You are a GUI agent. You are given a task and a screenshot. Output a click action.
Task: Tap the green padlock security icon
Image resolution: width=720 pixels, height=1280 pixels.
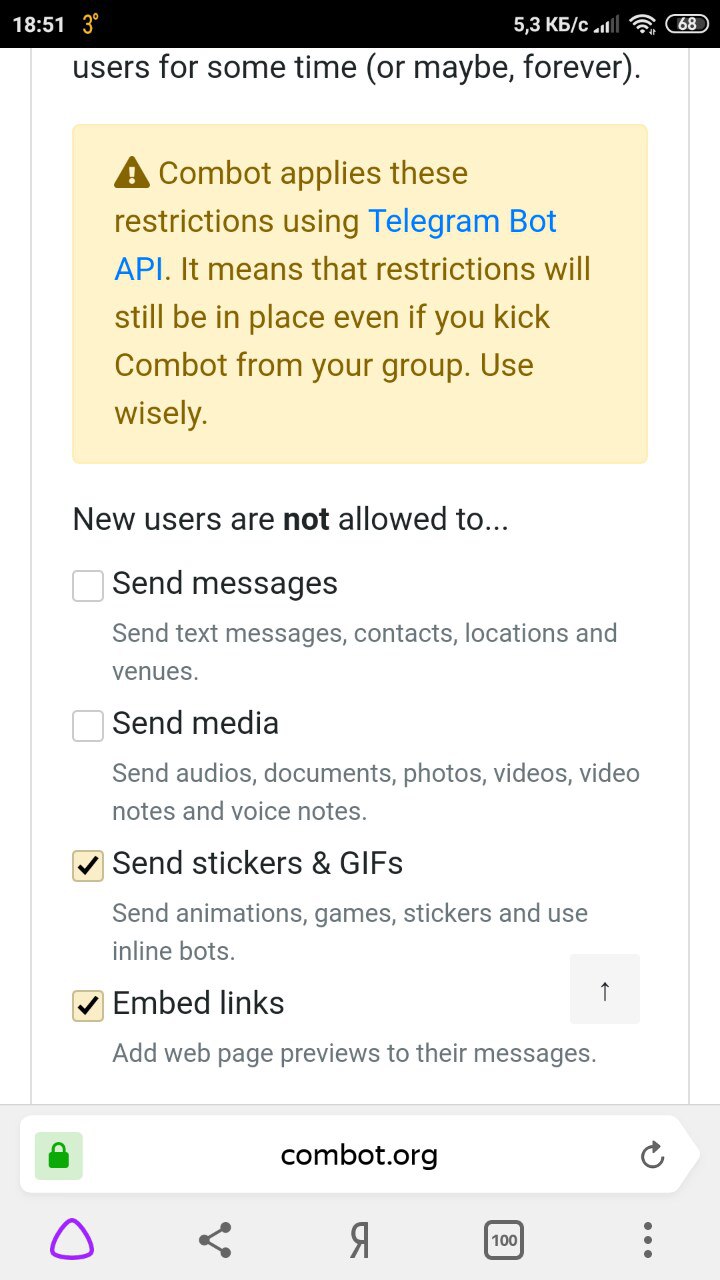tap(59, 1156)
